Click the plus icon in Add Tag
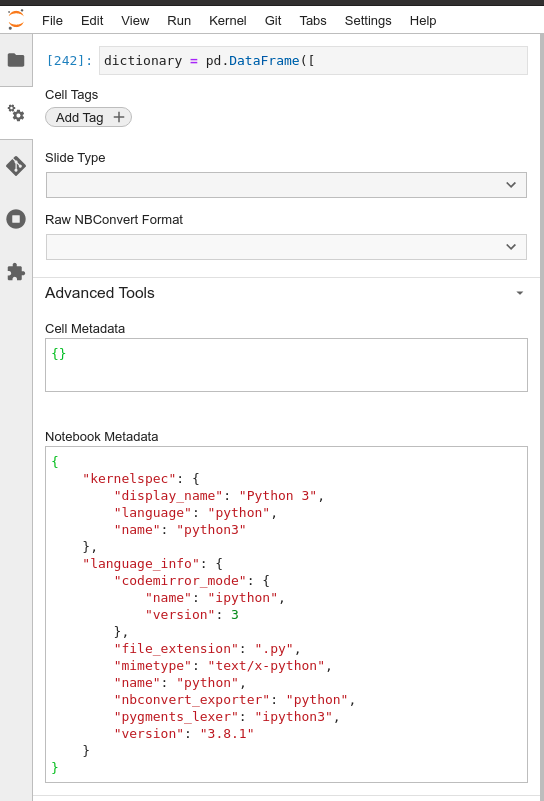Screen dimensions: 544x801 (119, 117)
